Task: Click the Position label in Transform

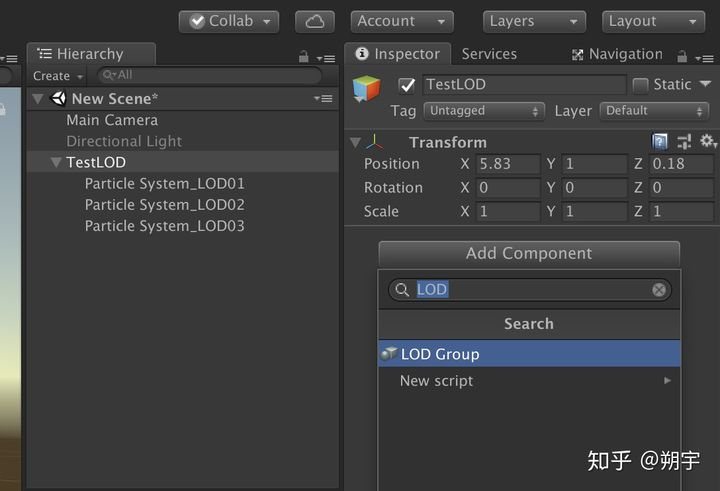Action: 392,164
